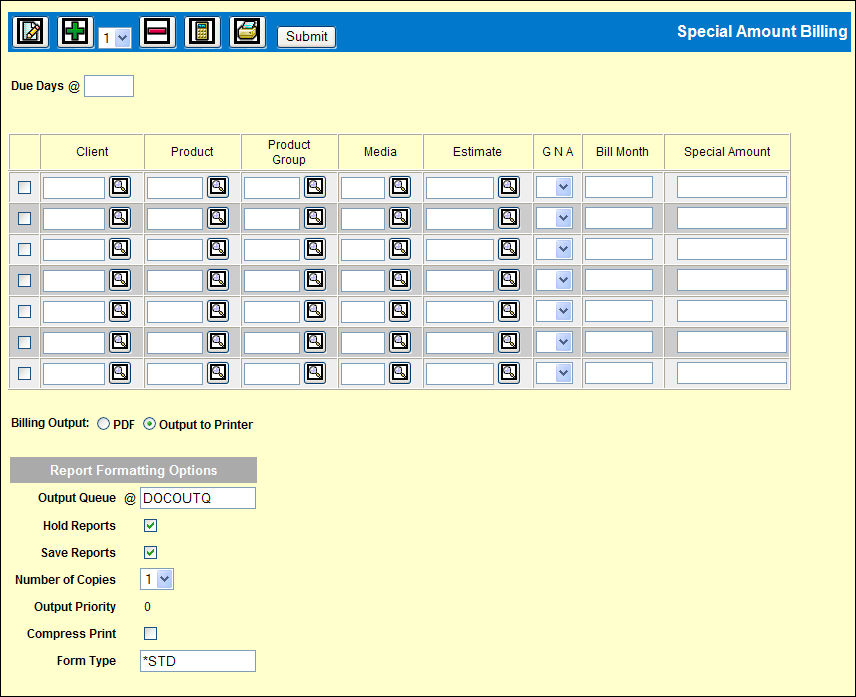The width and height of the screenshot is (856, 697).
Task: Click the Bill Month column header
Action: [x=622, y=152]
